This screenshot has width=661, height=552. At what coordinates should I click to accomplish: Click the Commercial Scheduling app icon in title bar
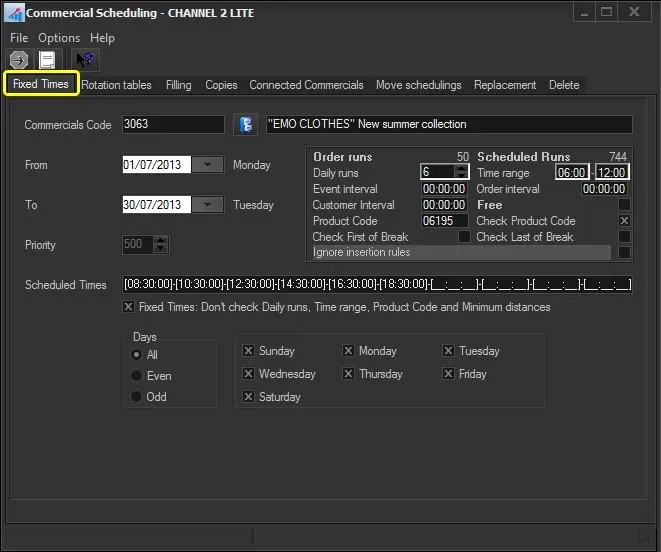click(x=12, y=13)
